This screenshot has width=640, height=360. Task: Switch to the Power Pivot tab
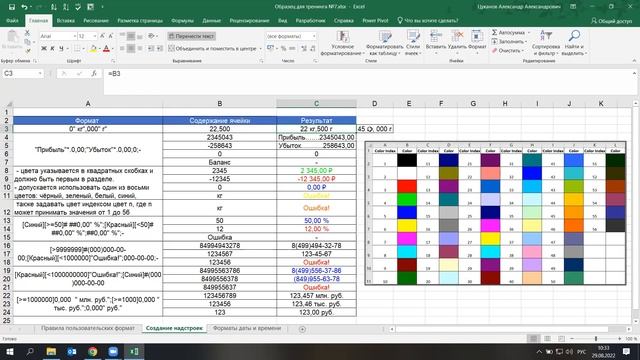pyautogui.click(x=375, y=20)
